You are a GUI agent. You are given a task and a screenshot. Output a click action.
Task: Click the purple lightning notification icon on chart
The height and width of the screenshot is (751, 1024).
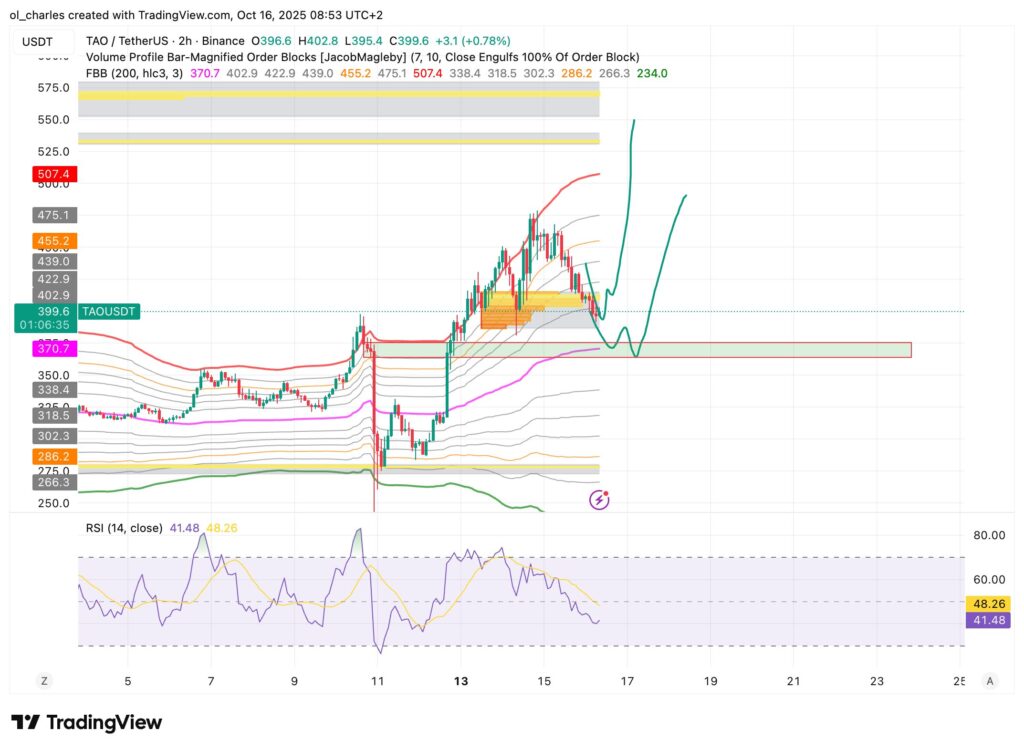click(597, 501)
